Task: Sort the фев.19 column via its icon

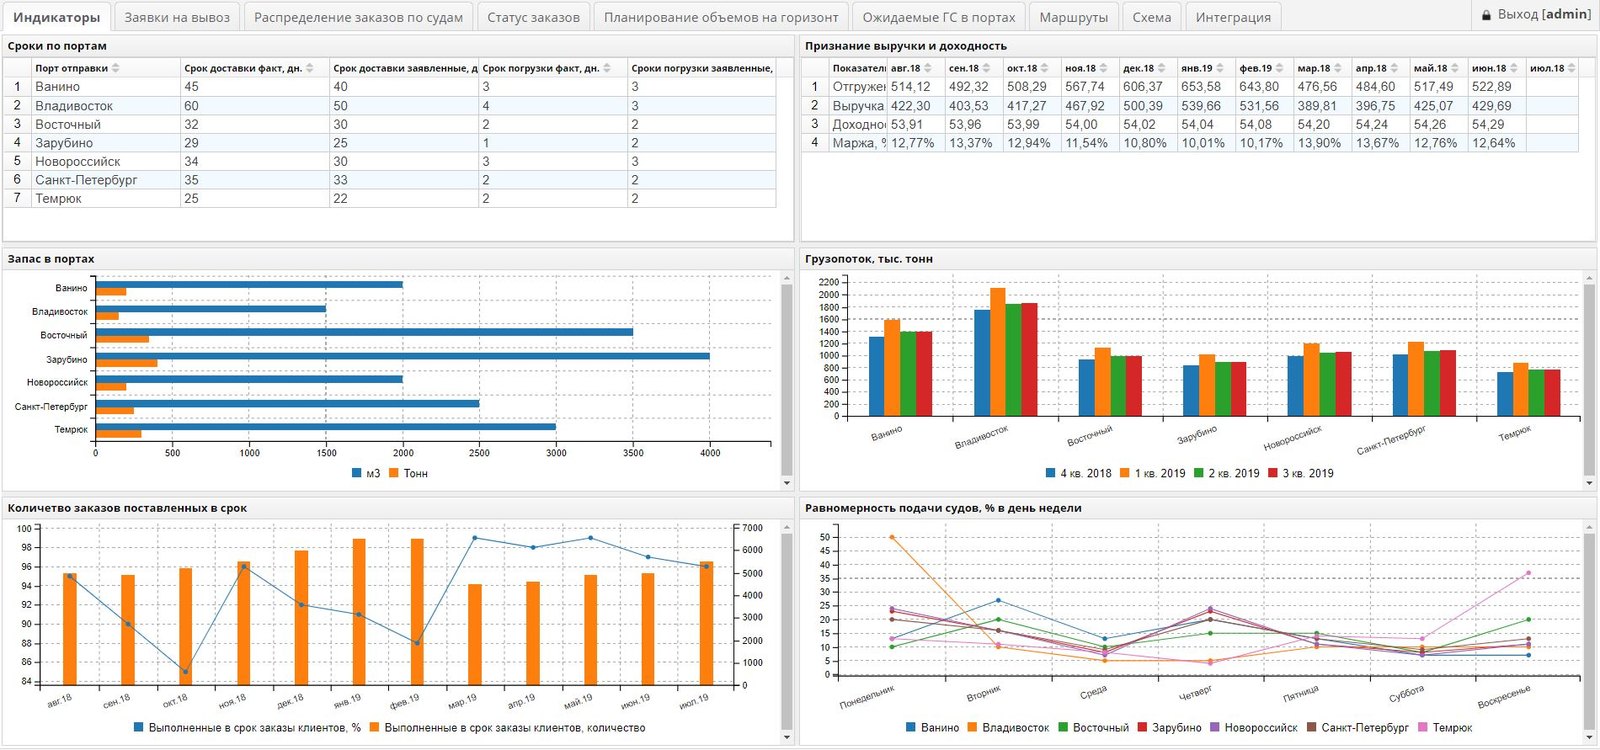Action: [x=1279, y=68]
